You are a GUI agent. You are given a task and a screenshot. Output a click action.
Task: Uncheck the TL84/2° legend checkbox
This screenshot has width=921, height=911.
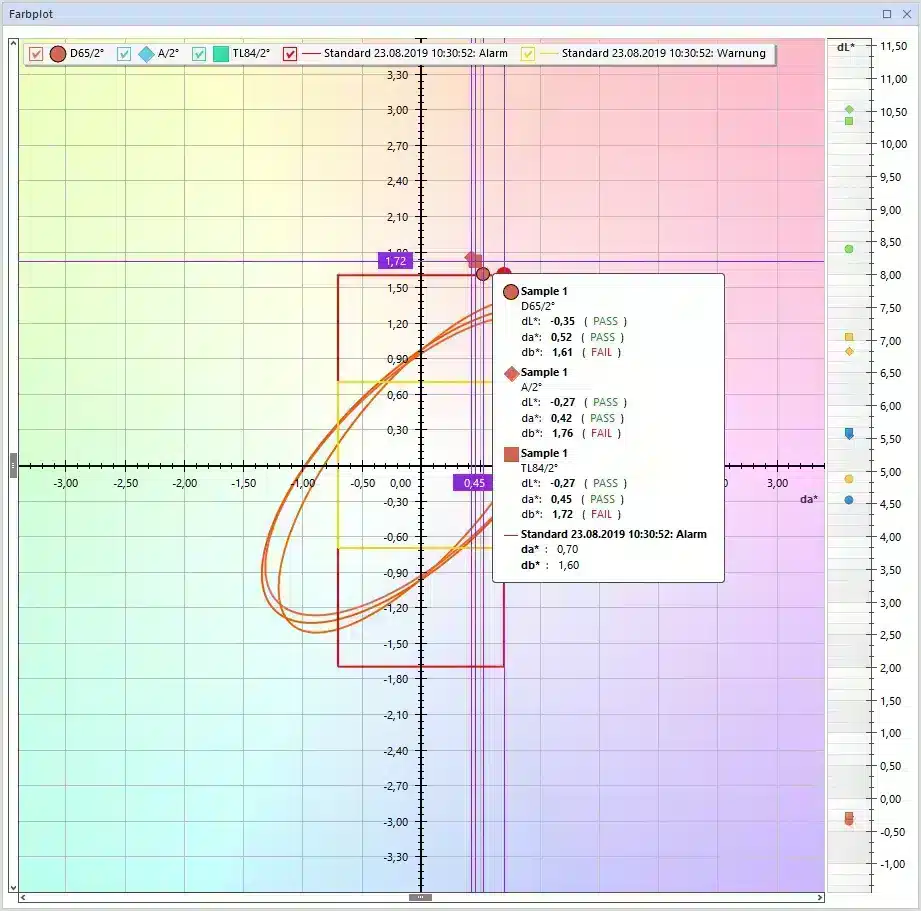(x=199, y=54)
